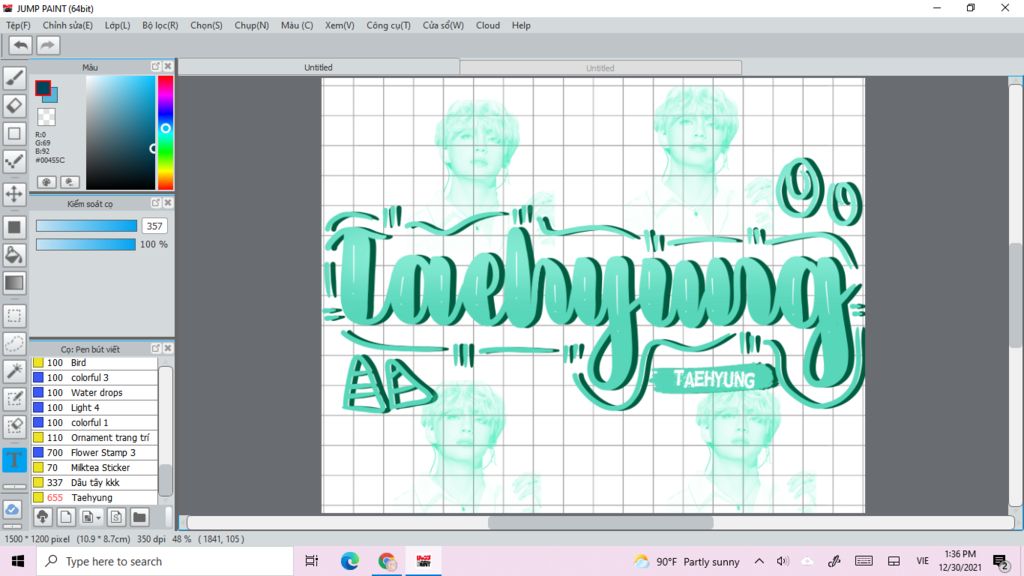Float the Kiểm soát cọ panel

(x=155, y=203)
